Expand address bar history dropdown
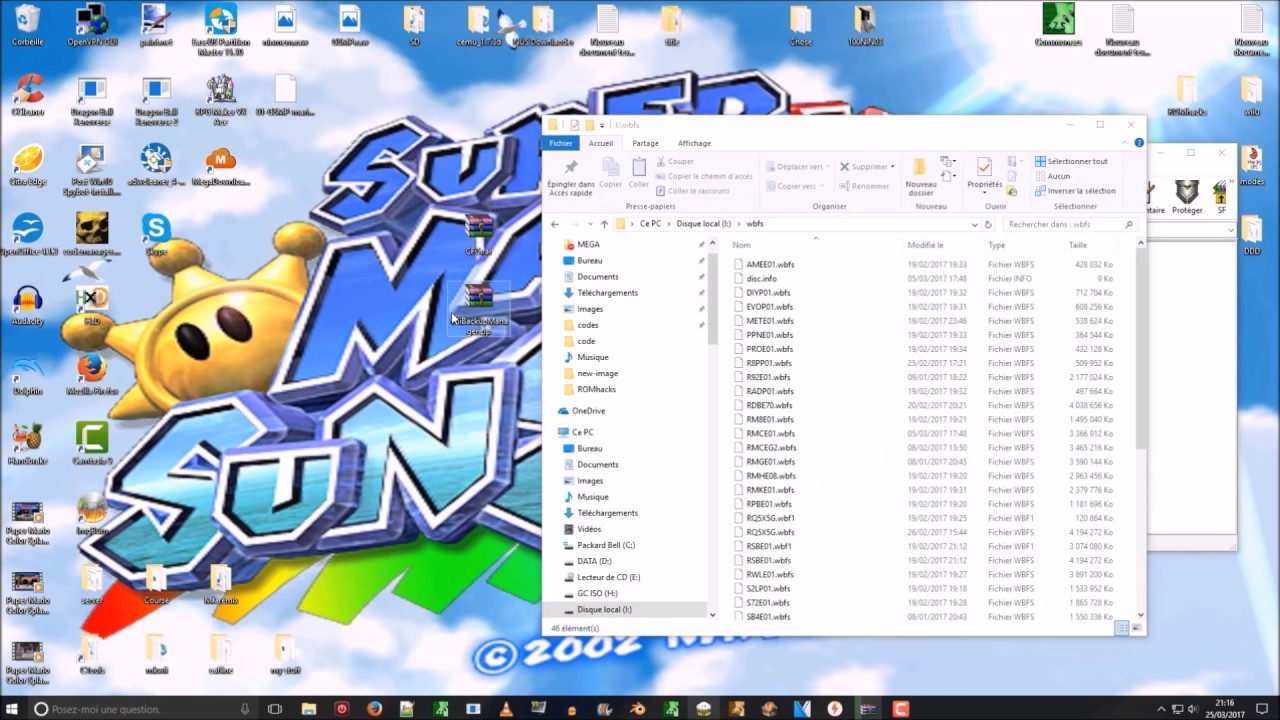The image size is (1280, 720). [975, 224]
